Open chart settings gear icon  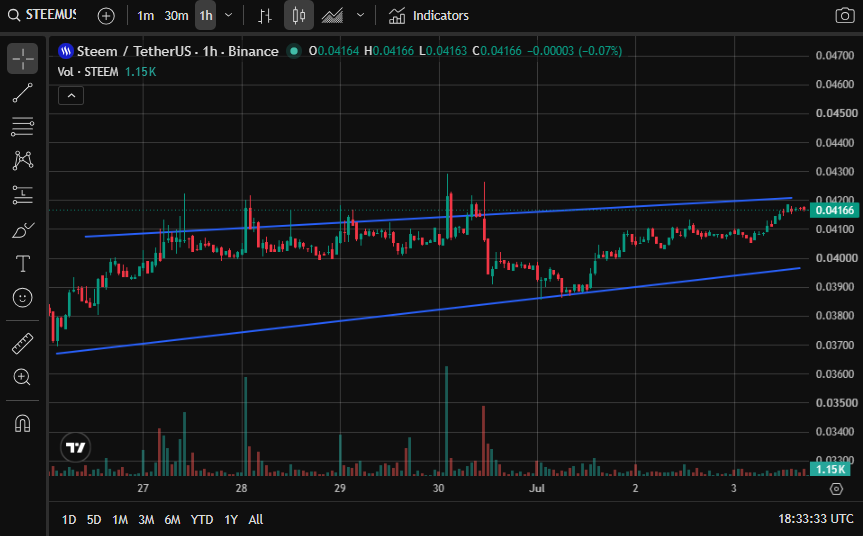(x=836, y=489)
